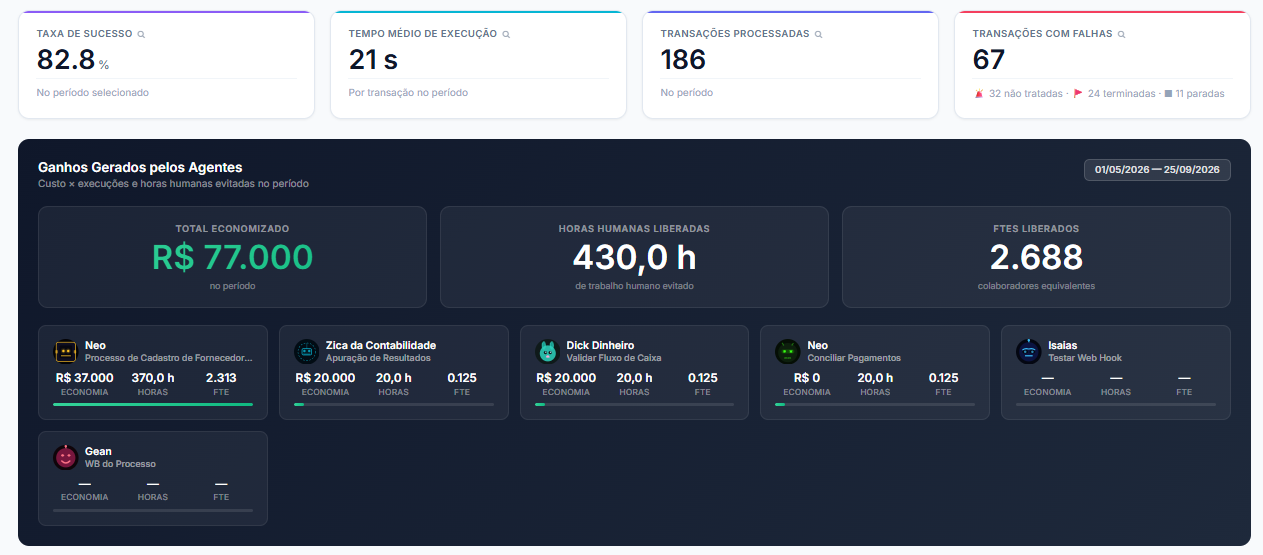Click the 'Testar Web Hook' subtitle
The height and width of the screenshot is (555, 1263).
(x=1084, y=358)
